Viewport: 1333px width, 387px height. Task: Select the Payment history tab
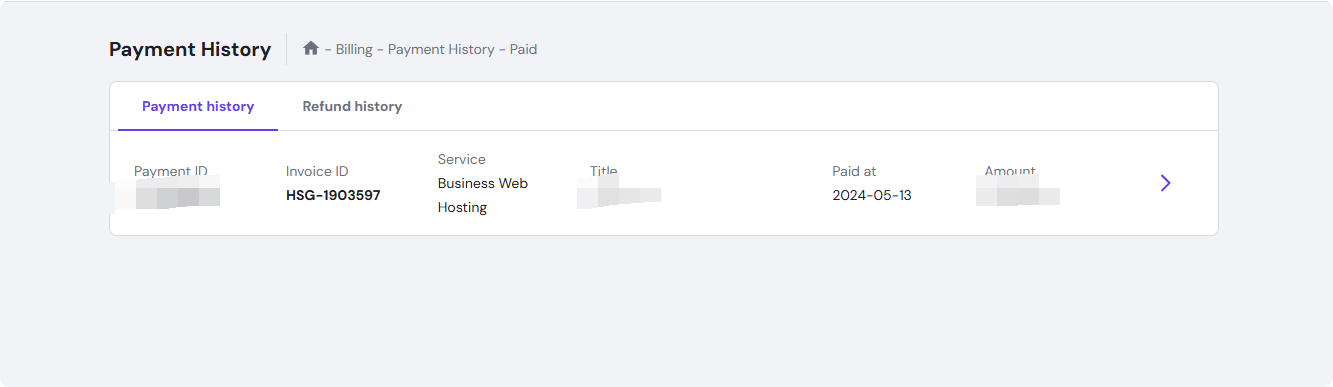pos(198,106)
